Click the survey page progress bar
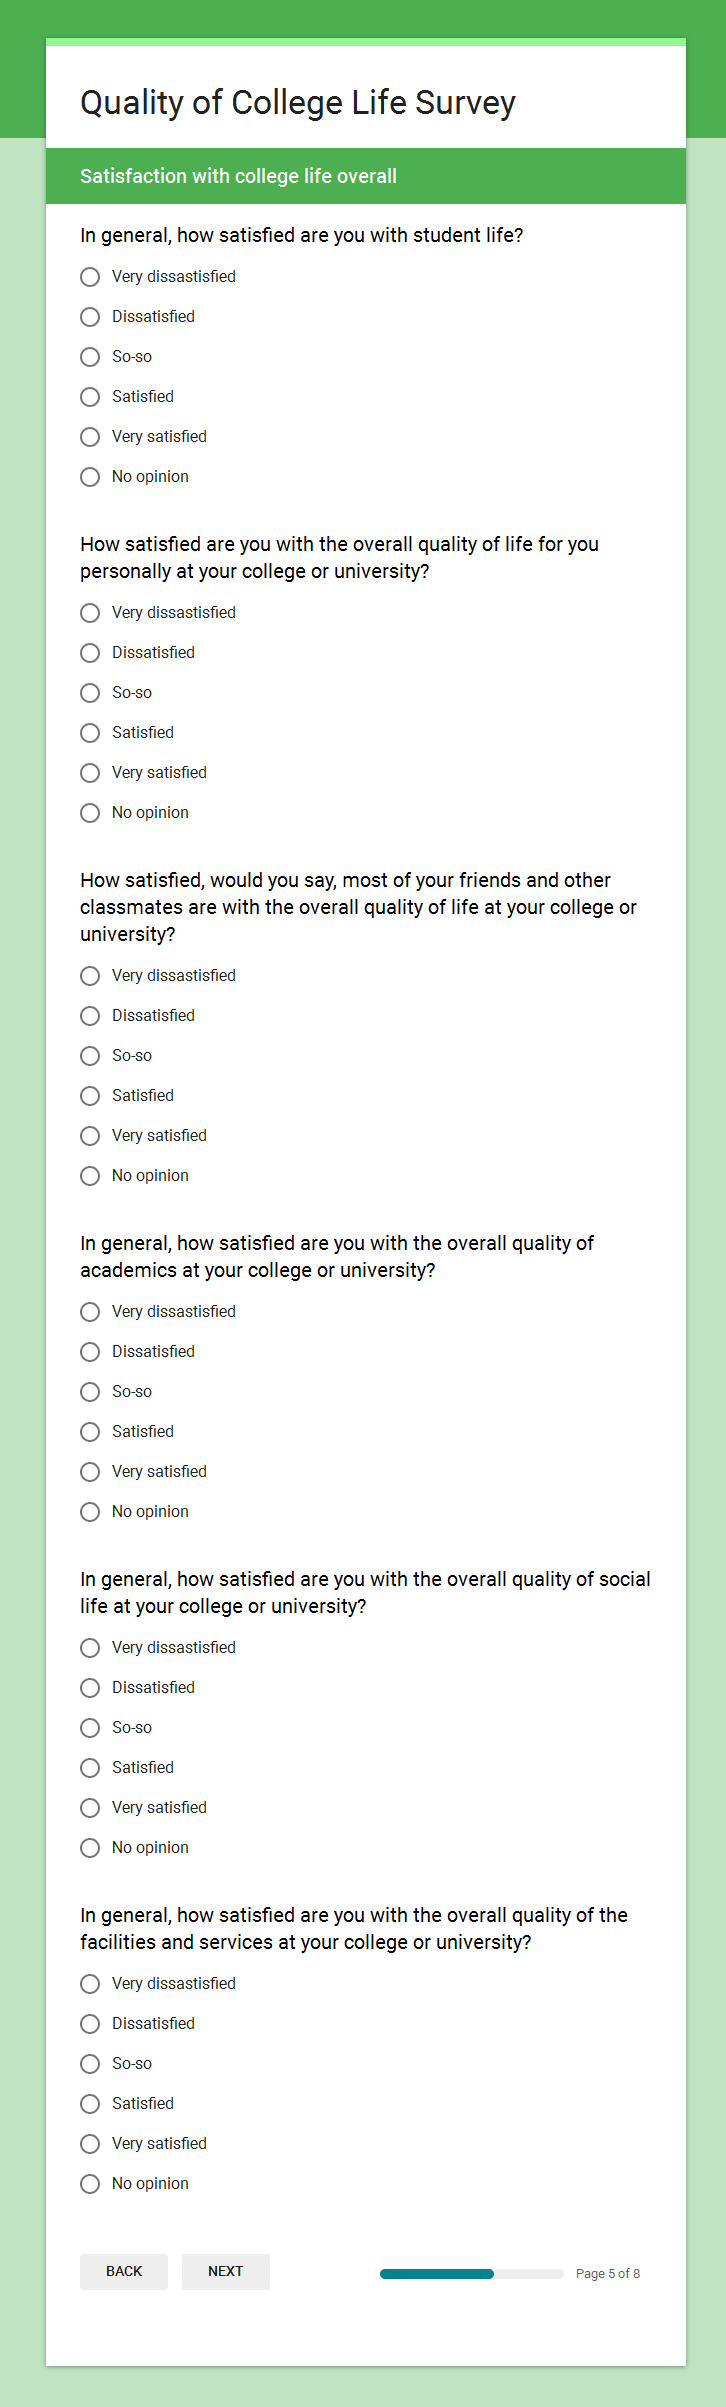The height and width of the screenshot is (2407, 726). click(471, 2274)
